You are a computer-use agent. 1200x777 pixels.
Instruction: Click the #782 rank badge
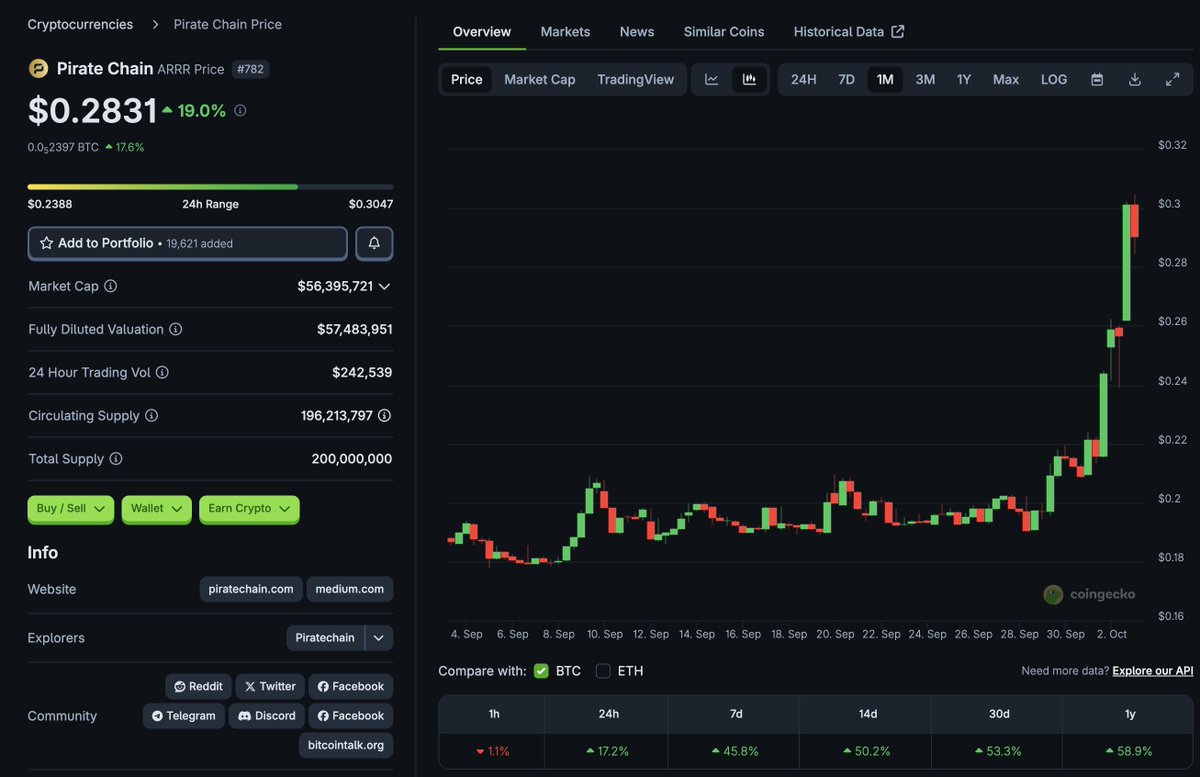click(251, 69)
